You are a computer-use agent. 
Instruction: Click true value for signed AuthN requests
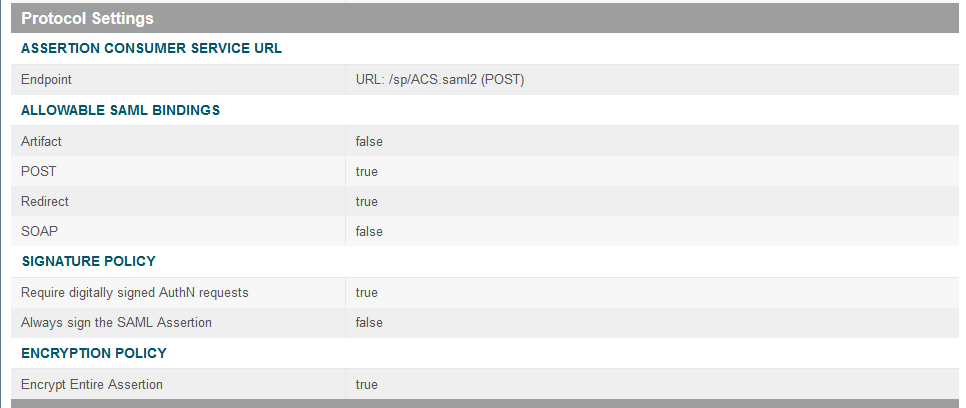tap(367, 292)
